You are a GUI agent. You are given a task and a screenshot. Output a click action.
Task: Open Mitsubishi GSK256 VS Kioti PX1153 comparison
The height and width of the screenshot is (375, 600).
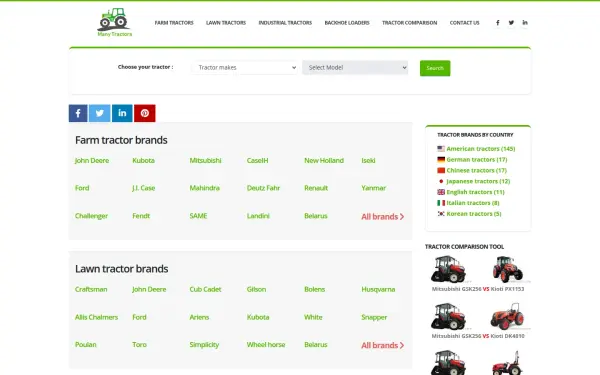click(478, 289)
